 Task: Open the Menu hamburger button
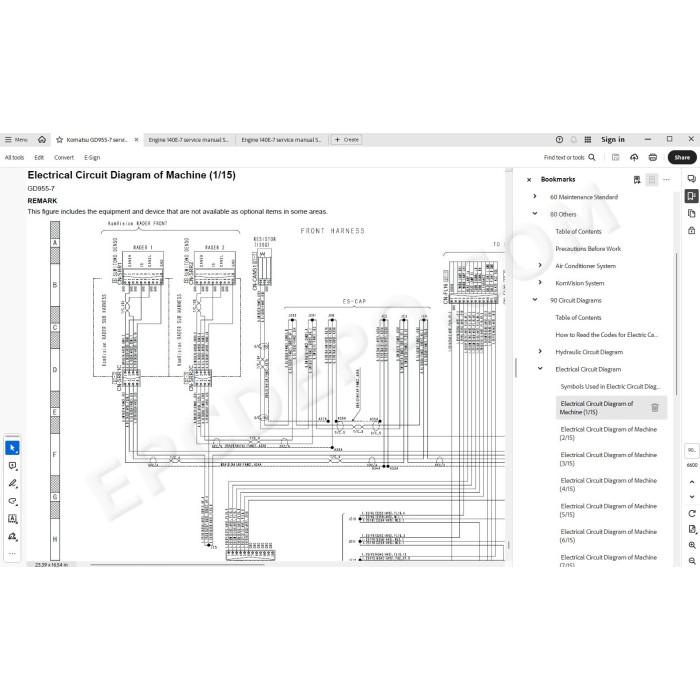point(16,140)
